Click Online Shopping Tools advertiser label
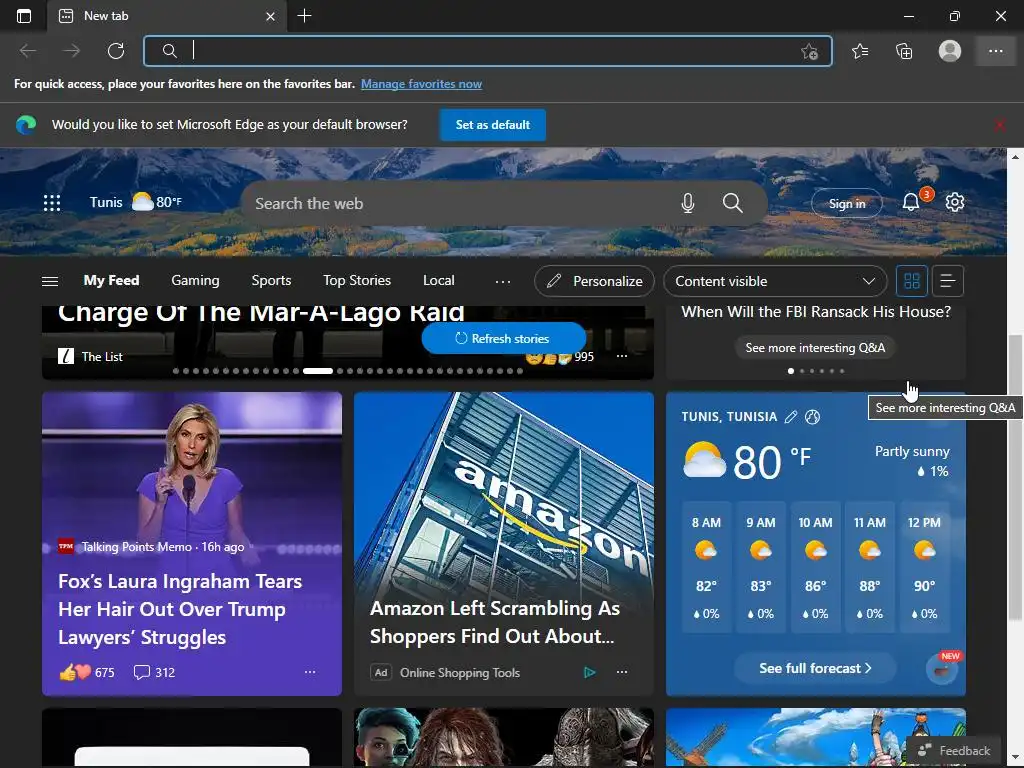 tap(460, 673)
